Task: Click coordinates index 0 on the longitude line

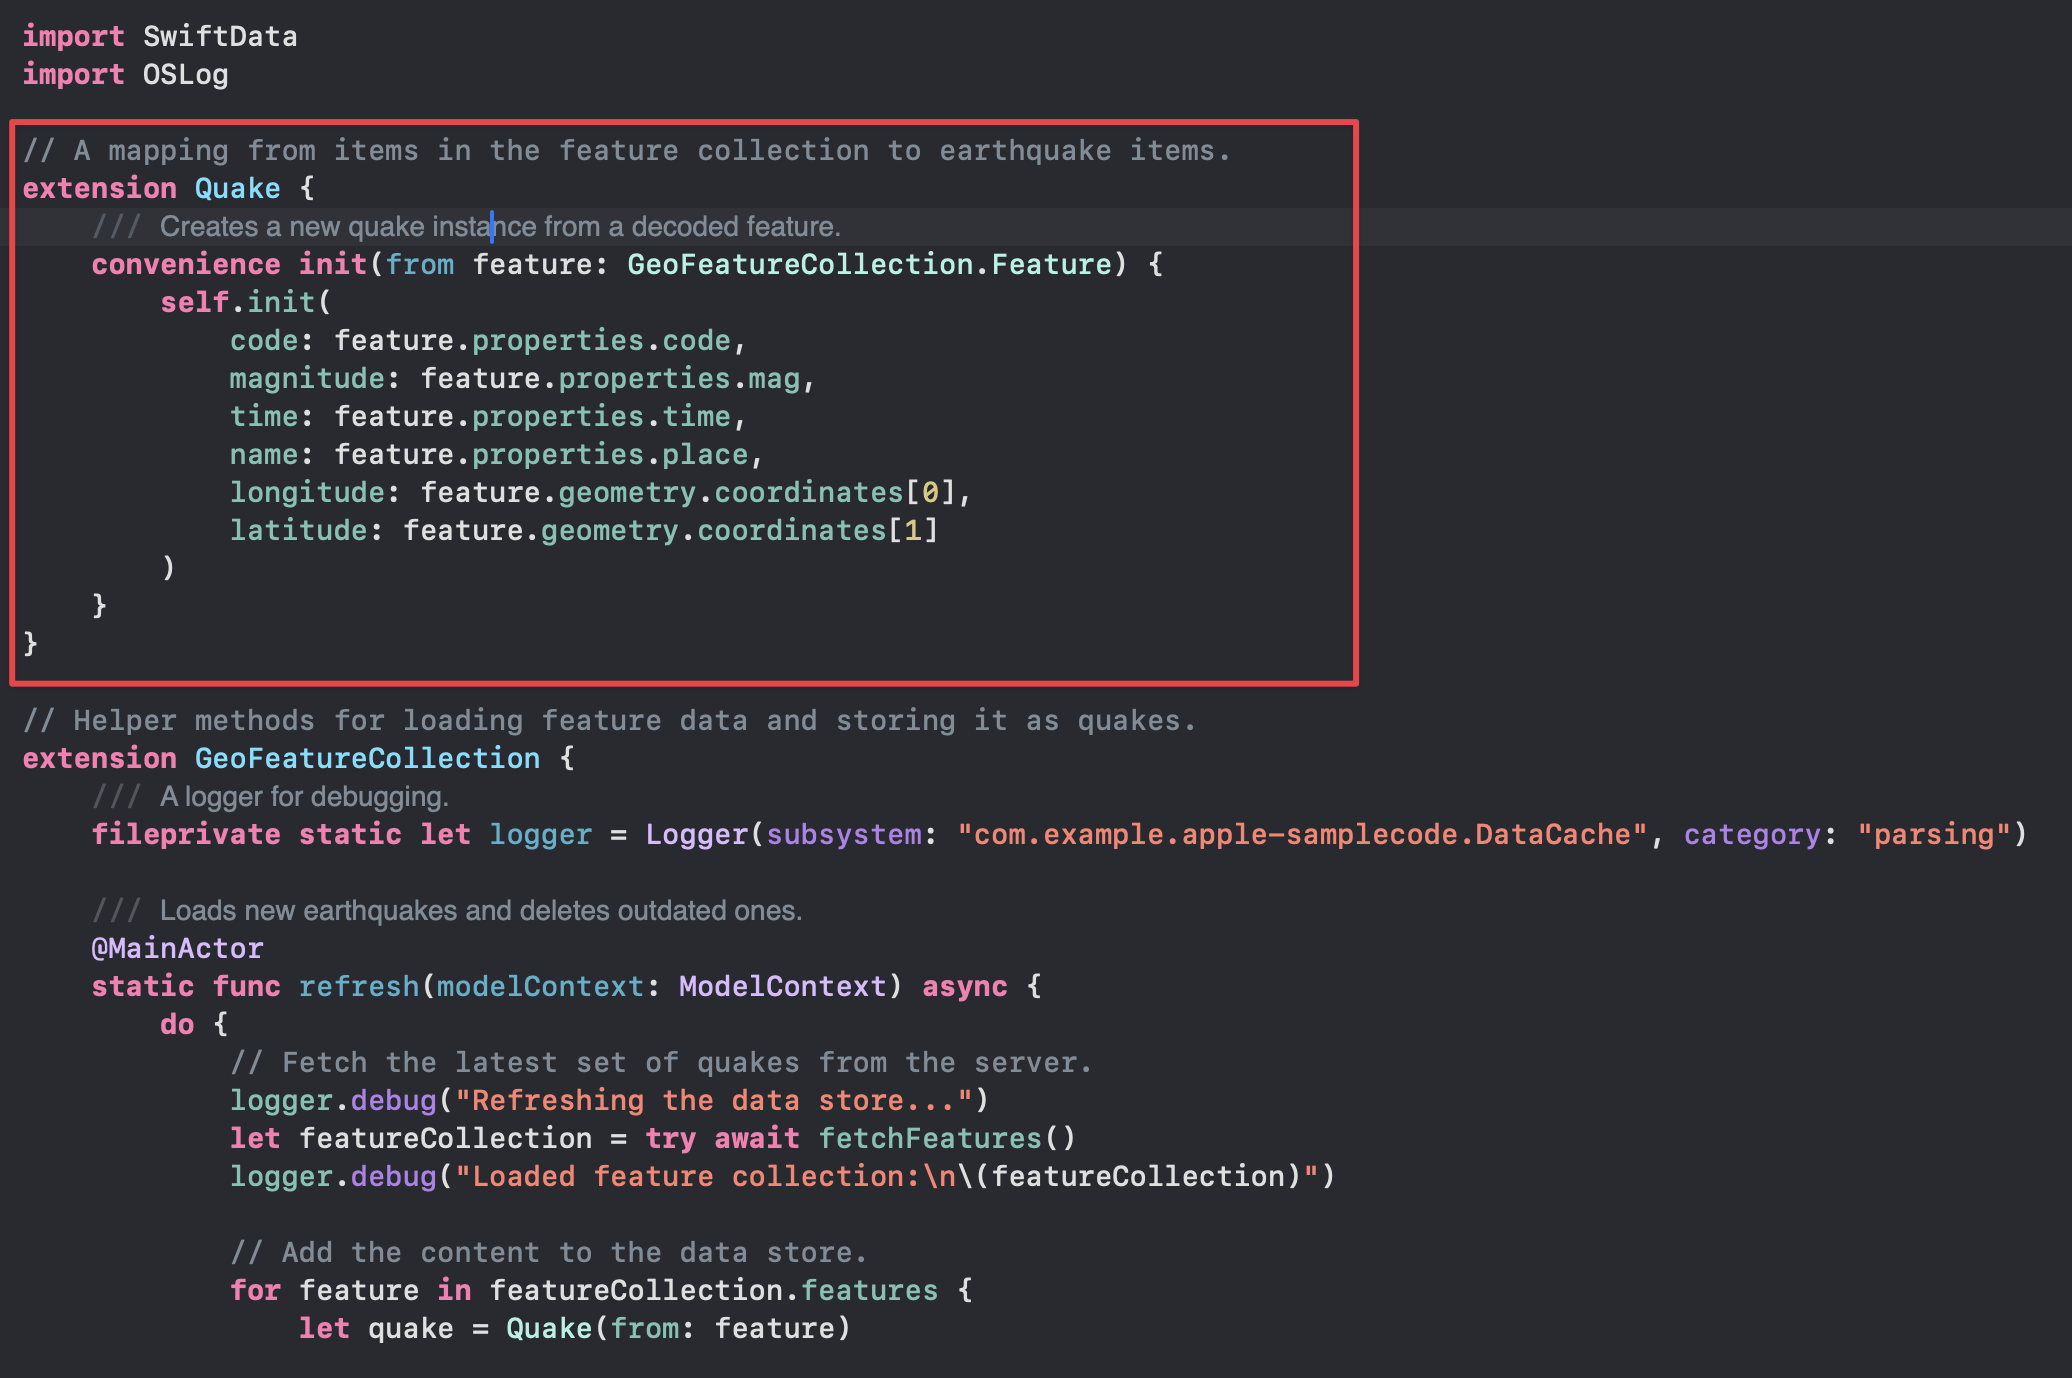Action: [930, 492]
